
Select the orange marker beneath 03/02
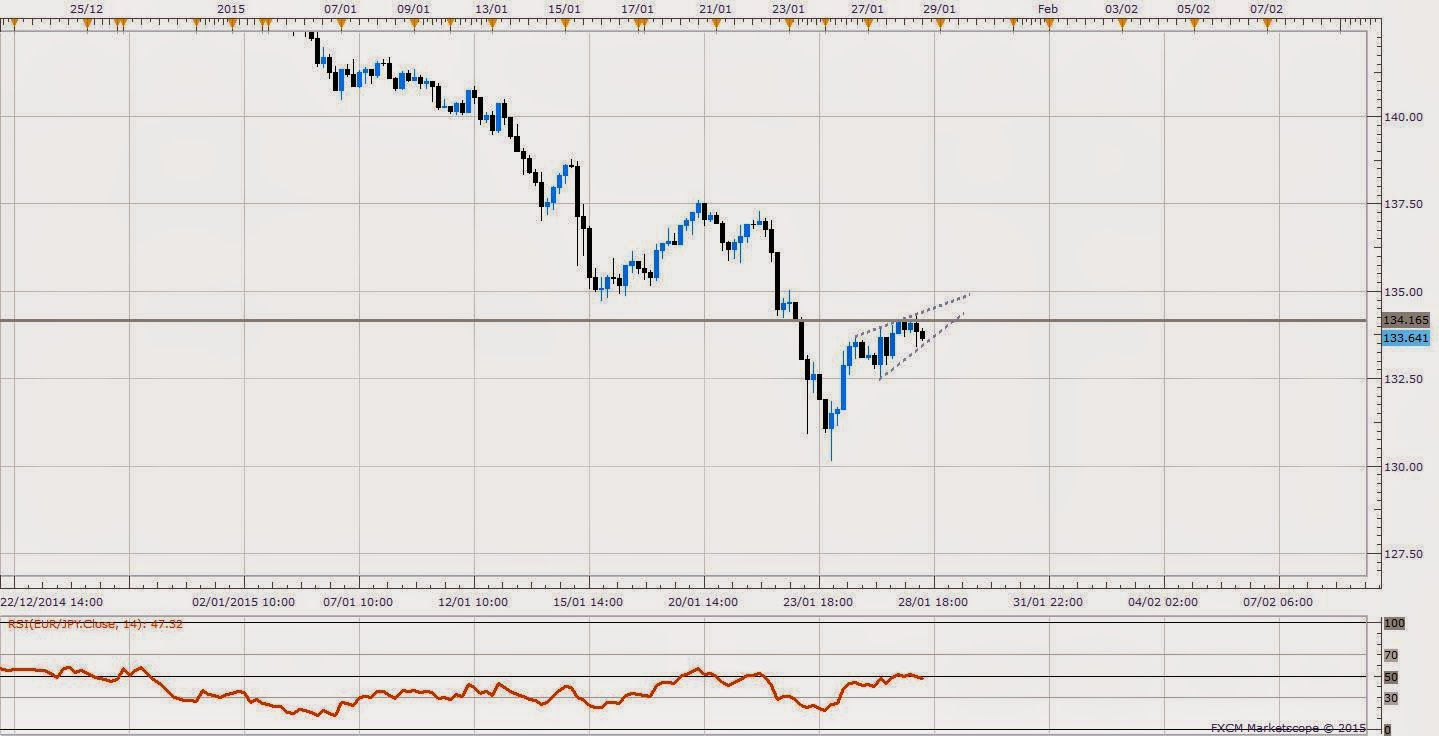pos(1121,25)
